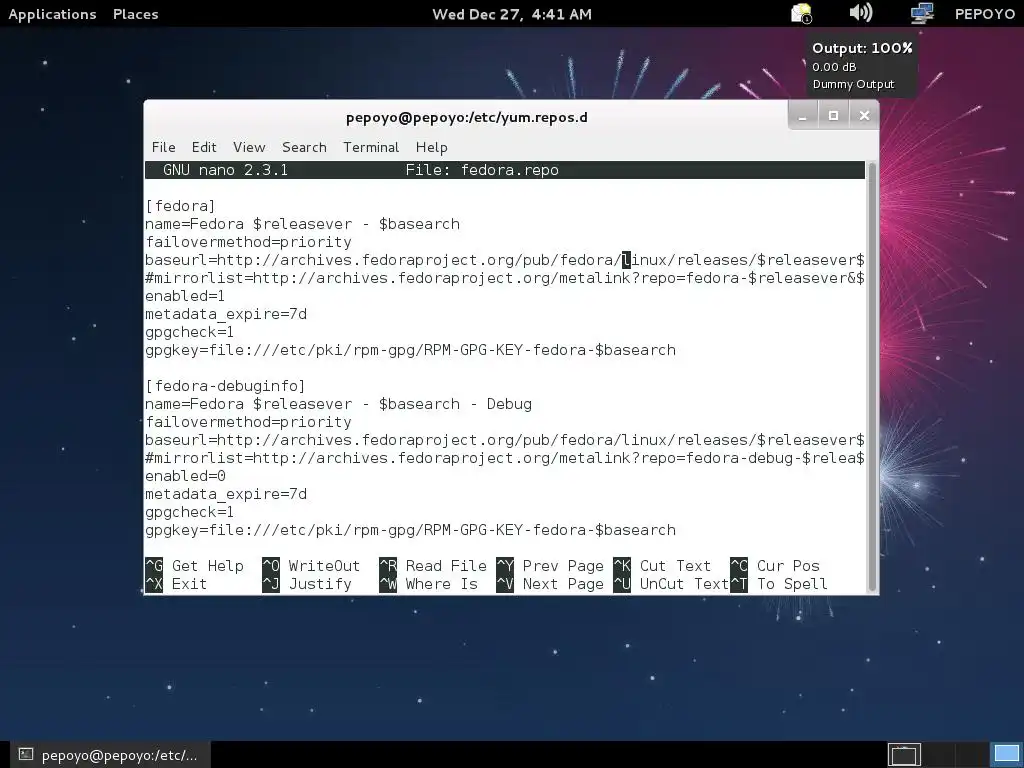The image size is (1024, 768).
Task: Click the enabled=0 line
Action: pos(185,476)
